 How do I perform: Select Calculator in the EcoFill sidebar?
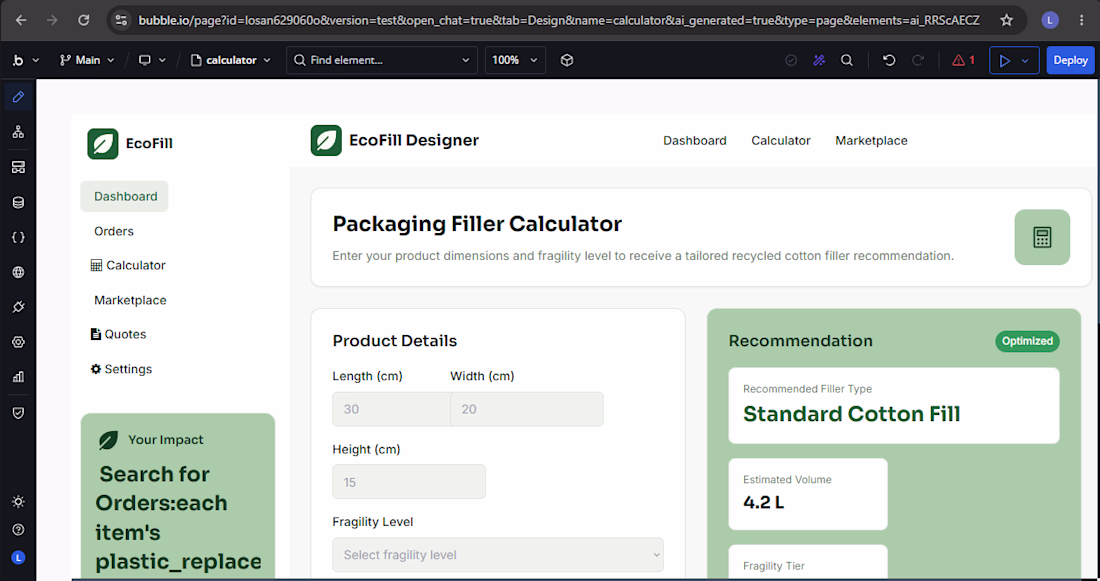click(x=128, y=265)
